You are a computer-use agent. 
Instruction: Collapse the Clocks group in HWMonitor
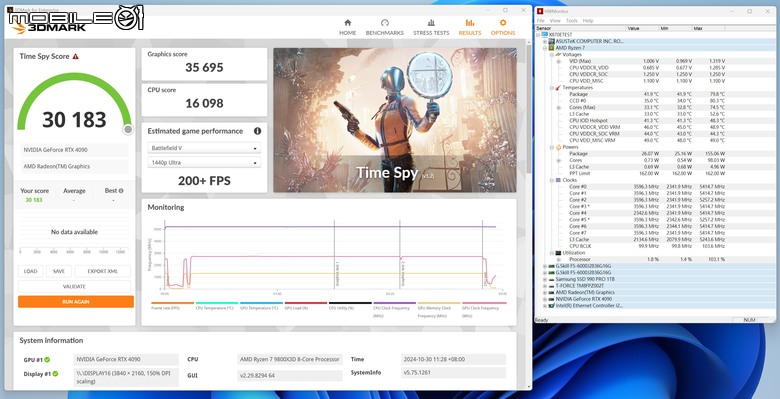[x=552, y=180]
